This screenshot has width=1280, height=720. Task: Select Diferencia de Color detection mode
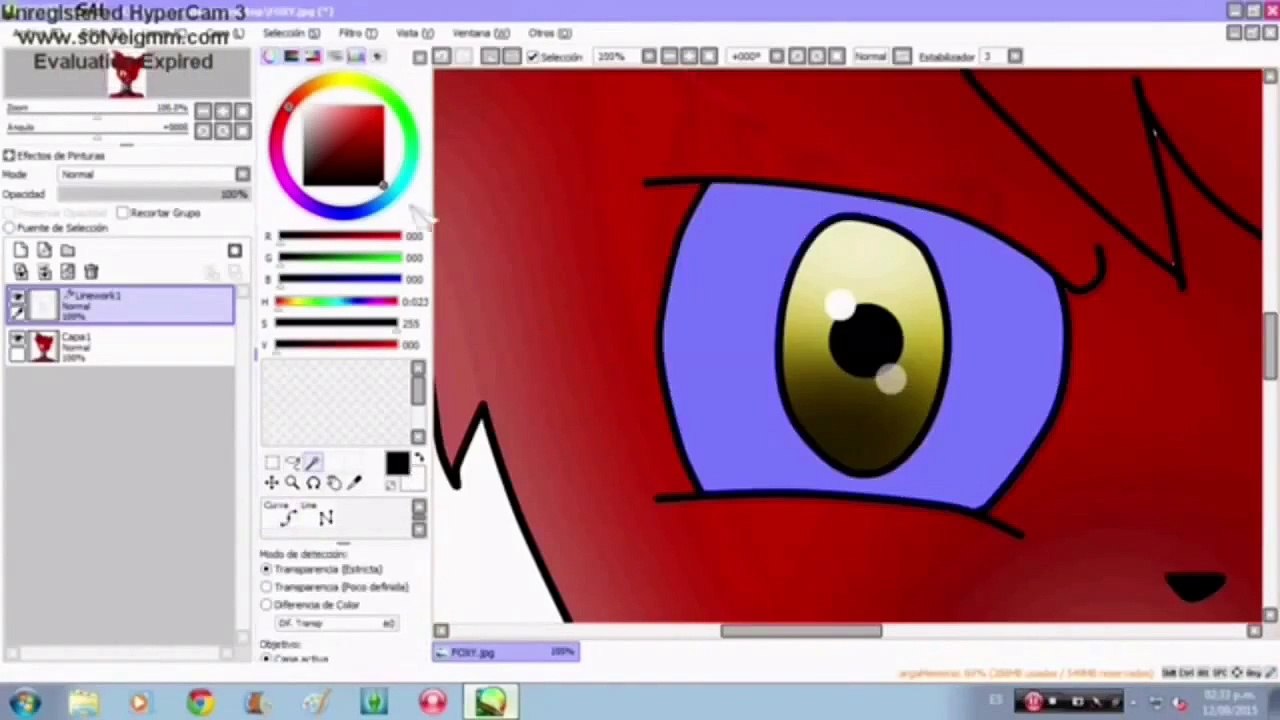point(266,605)
